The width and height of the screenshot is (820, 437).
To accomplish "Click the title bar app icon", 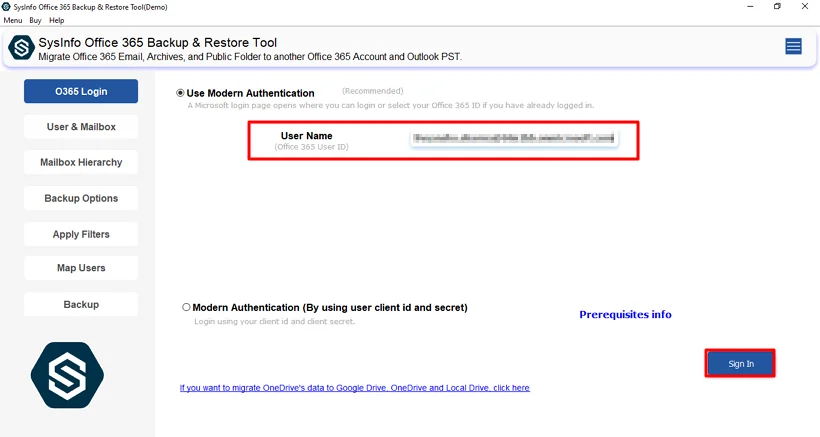I will tap(6, 7).
